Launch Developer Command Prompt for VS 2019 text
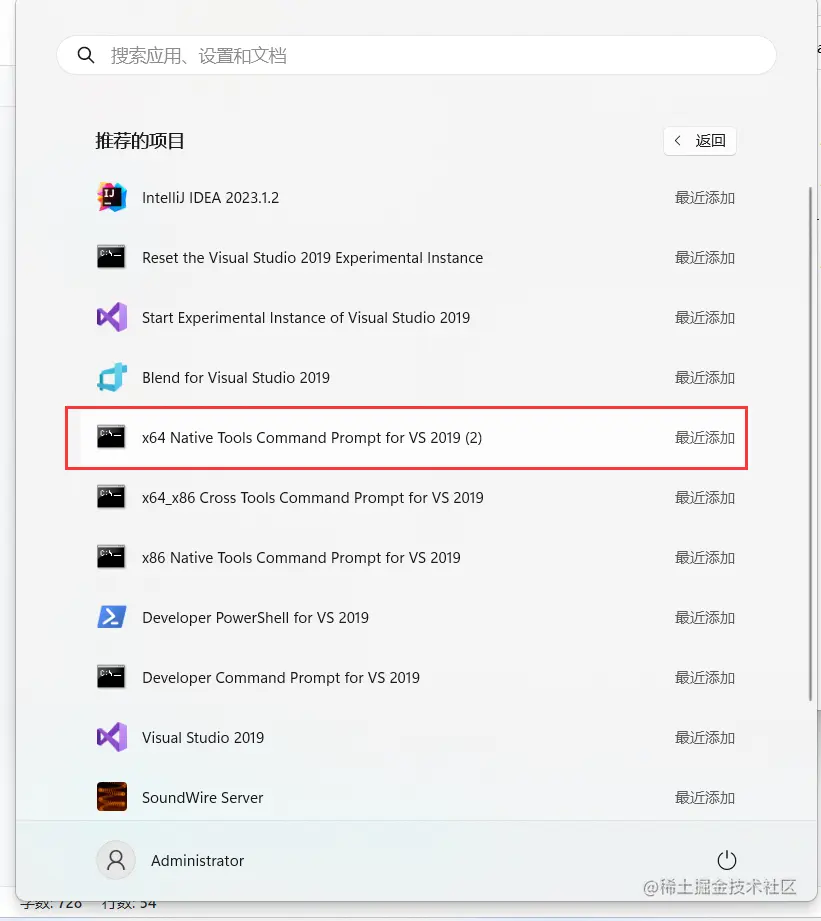Screen dimensions: 821x921 [281, 678]
